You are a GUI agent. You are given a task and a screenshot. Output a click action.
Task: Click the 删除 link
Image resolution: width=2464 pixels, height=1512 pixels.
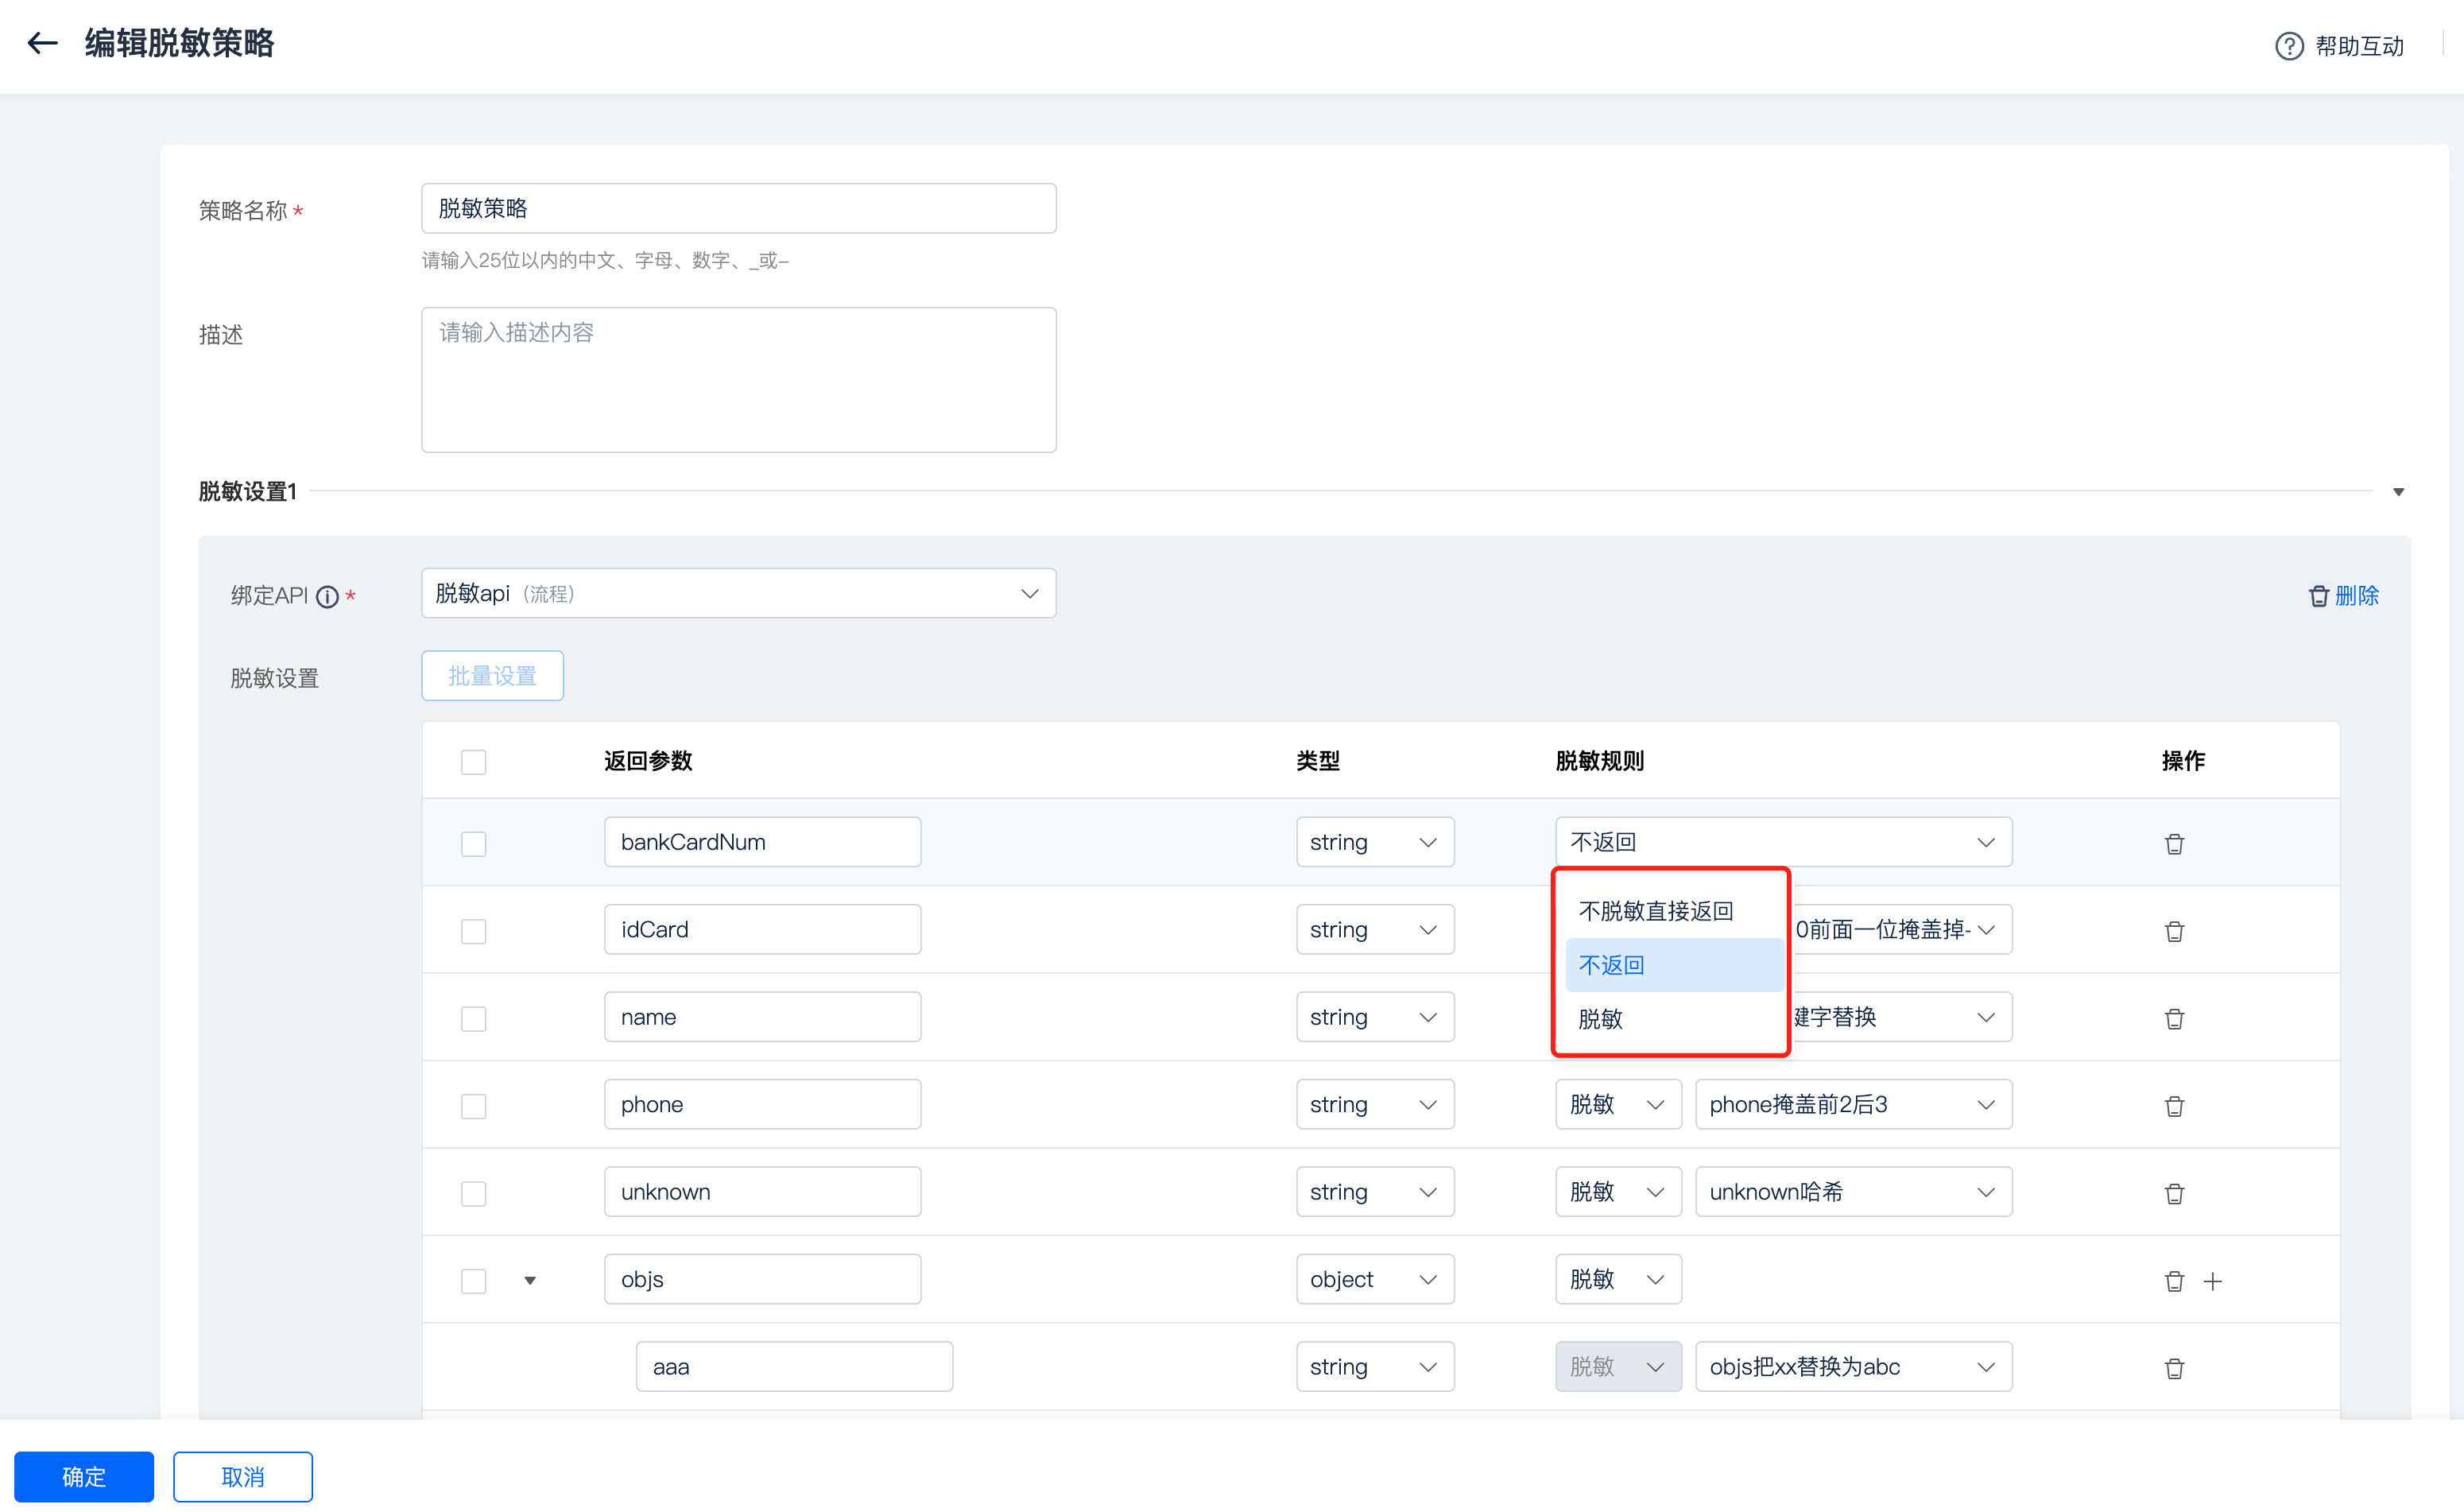pyautogui.click(x=2357, y=596)
